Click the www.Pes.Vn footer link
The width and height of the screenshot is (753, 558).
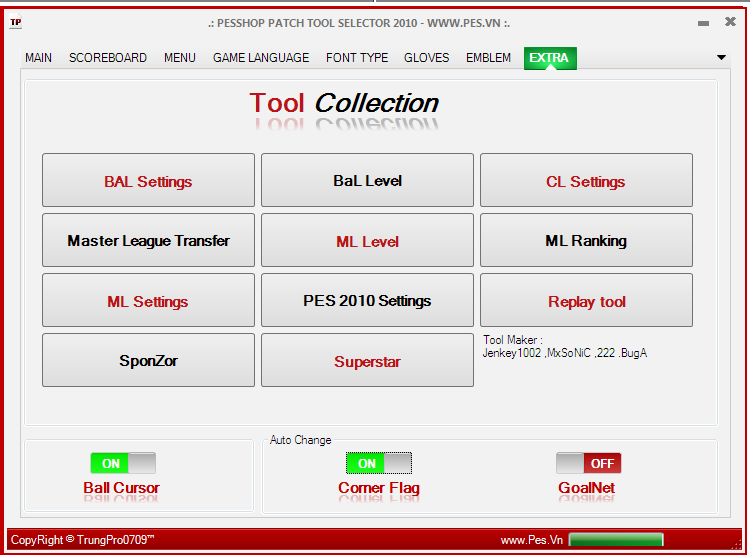531,541
